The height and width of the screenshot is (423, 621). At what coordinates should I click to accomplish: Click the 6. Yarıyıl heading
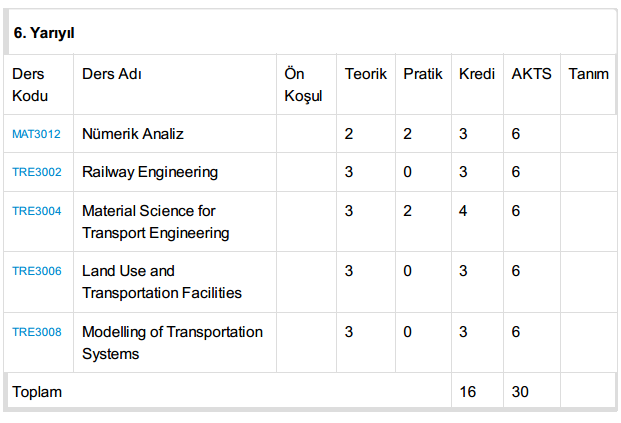(44, 34)
